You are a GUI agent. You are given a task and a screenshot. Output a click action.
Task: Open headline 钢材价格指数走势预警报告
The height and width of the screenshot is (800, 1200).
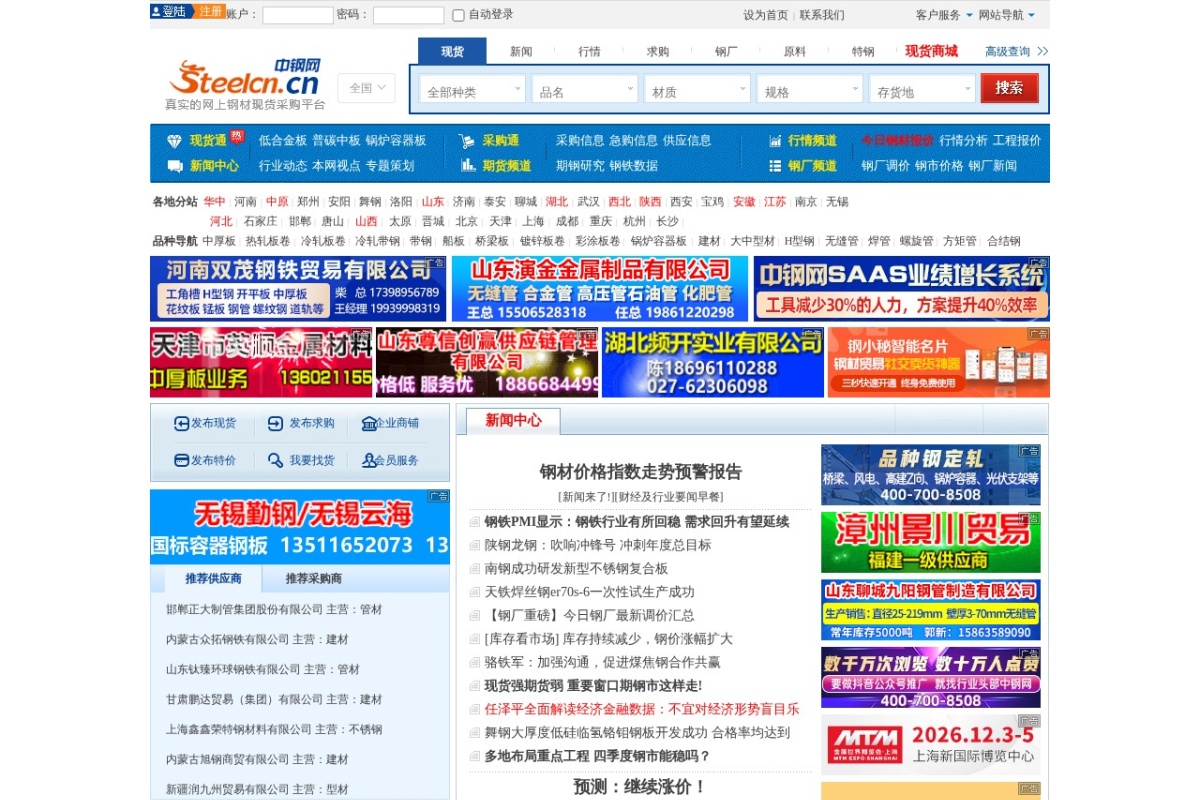(641, 472)
